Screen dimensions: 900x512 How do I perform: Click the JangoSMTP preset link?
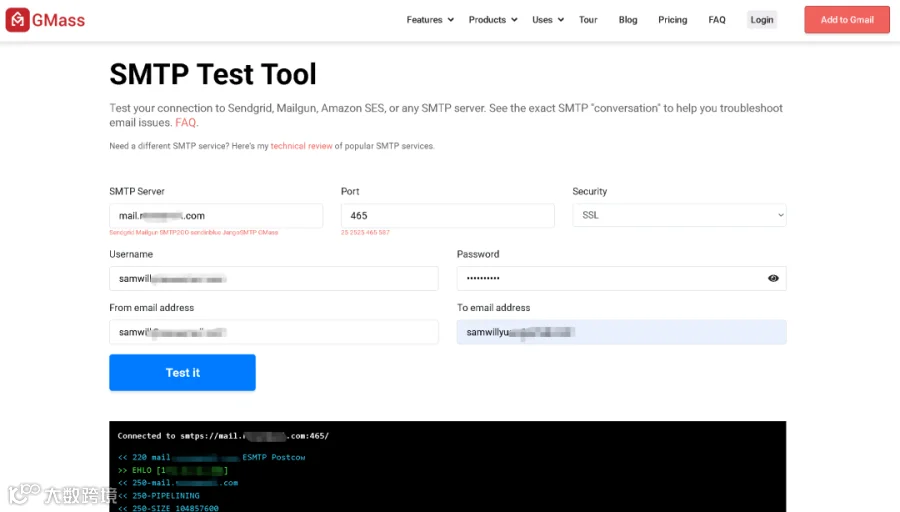pyautogui.click(x=239, y=232)
